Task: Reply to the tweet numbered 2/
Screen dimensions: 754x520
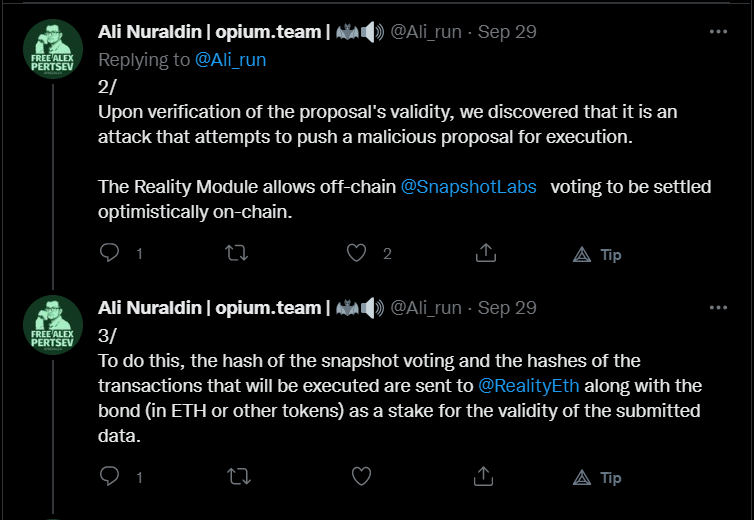Action: coord(109,253)
